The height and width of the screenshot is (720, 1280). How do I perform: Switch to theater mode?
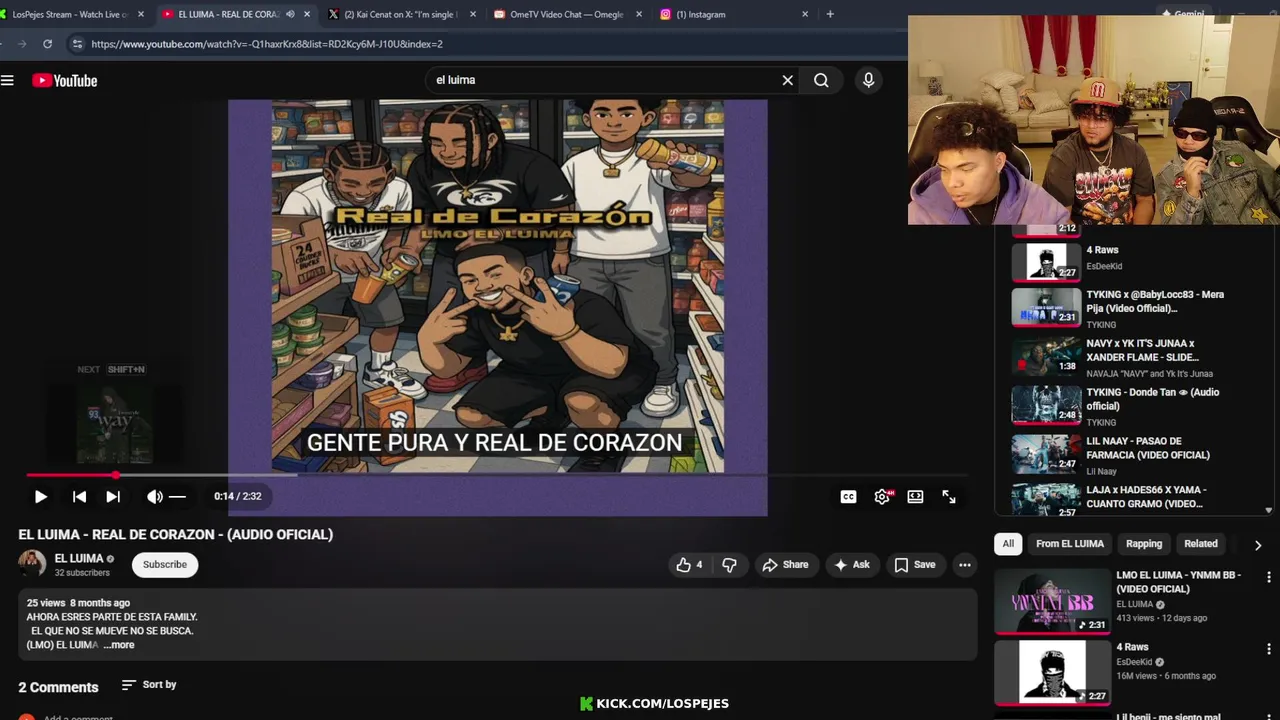coord(915,496)
